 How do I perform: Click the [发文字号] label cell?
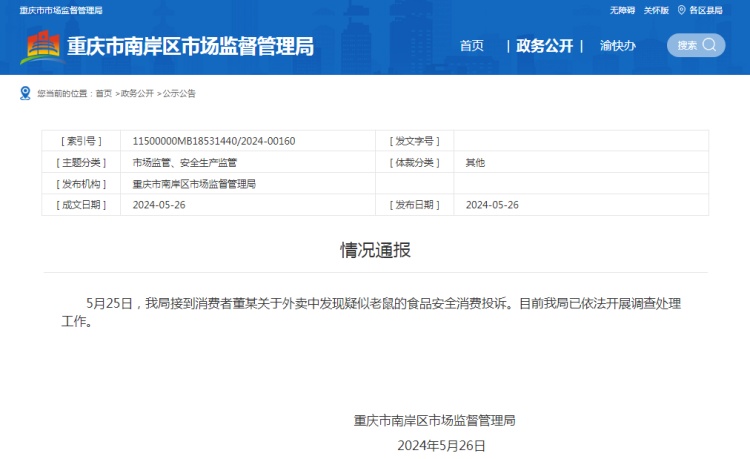415,141
